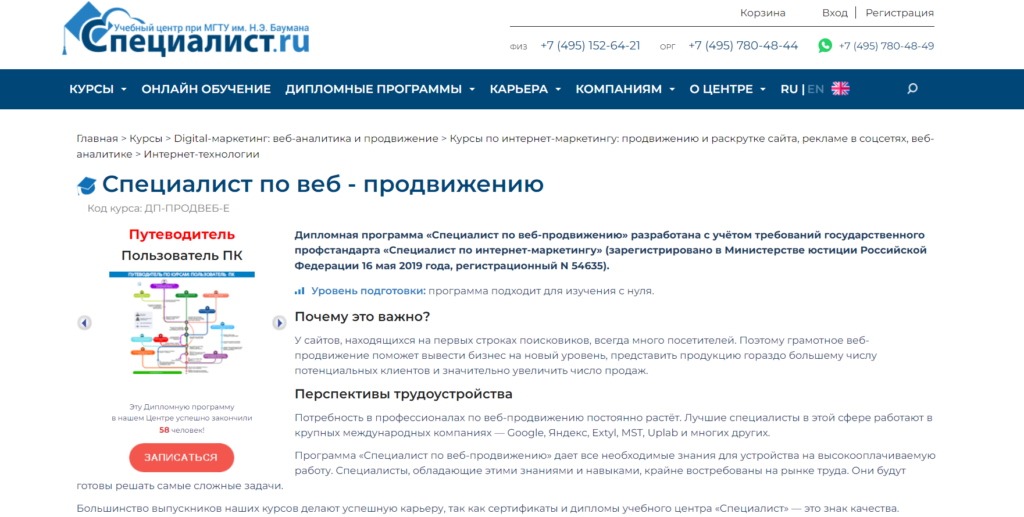
Task: Open the КАРЬЕРА dropdown menu
Action: click(x=525, y=89)
